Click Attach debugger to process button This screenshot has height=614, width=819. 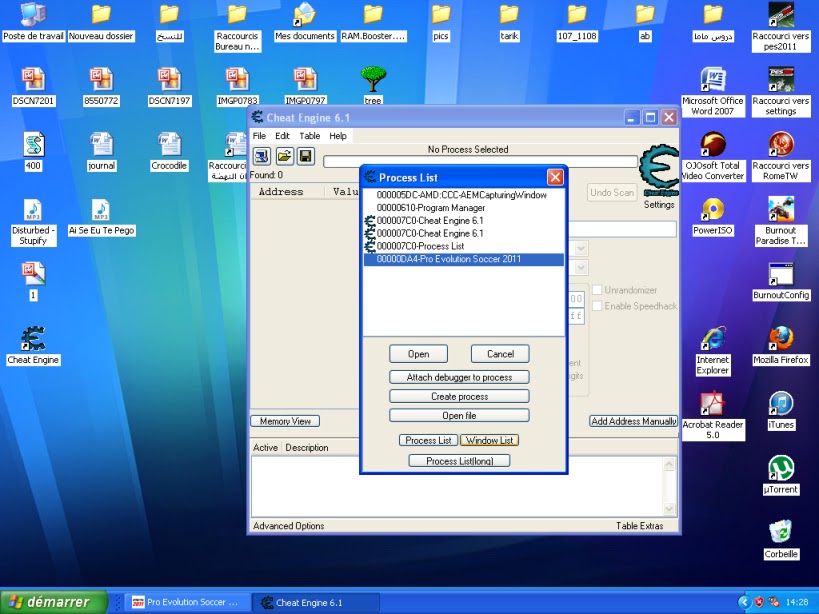pos(459,377)
